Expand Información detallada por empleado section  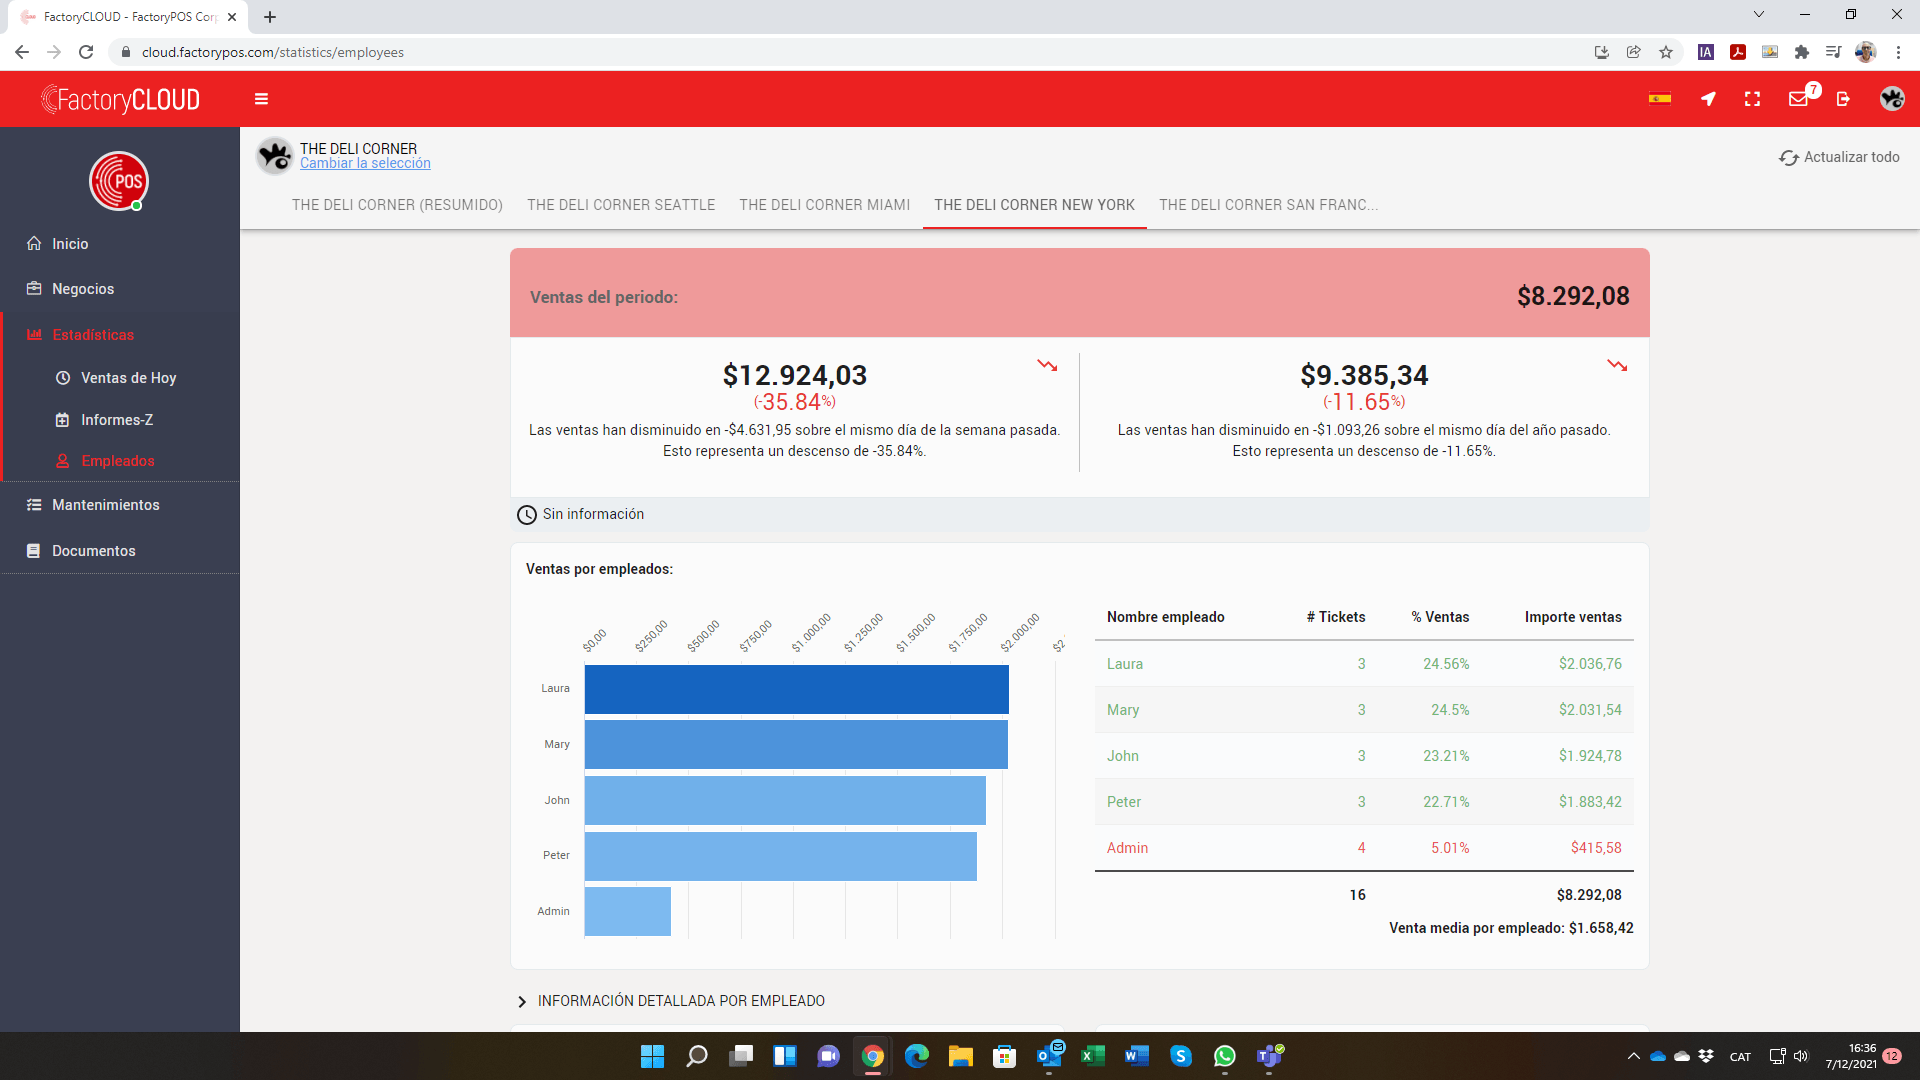coord(680,1001)
